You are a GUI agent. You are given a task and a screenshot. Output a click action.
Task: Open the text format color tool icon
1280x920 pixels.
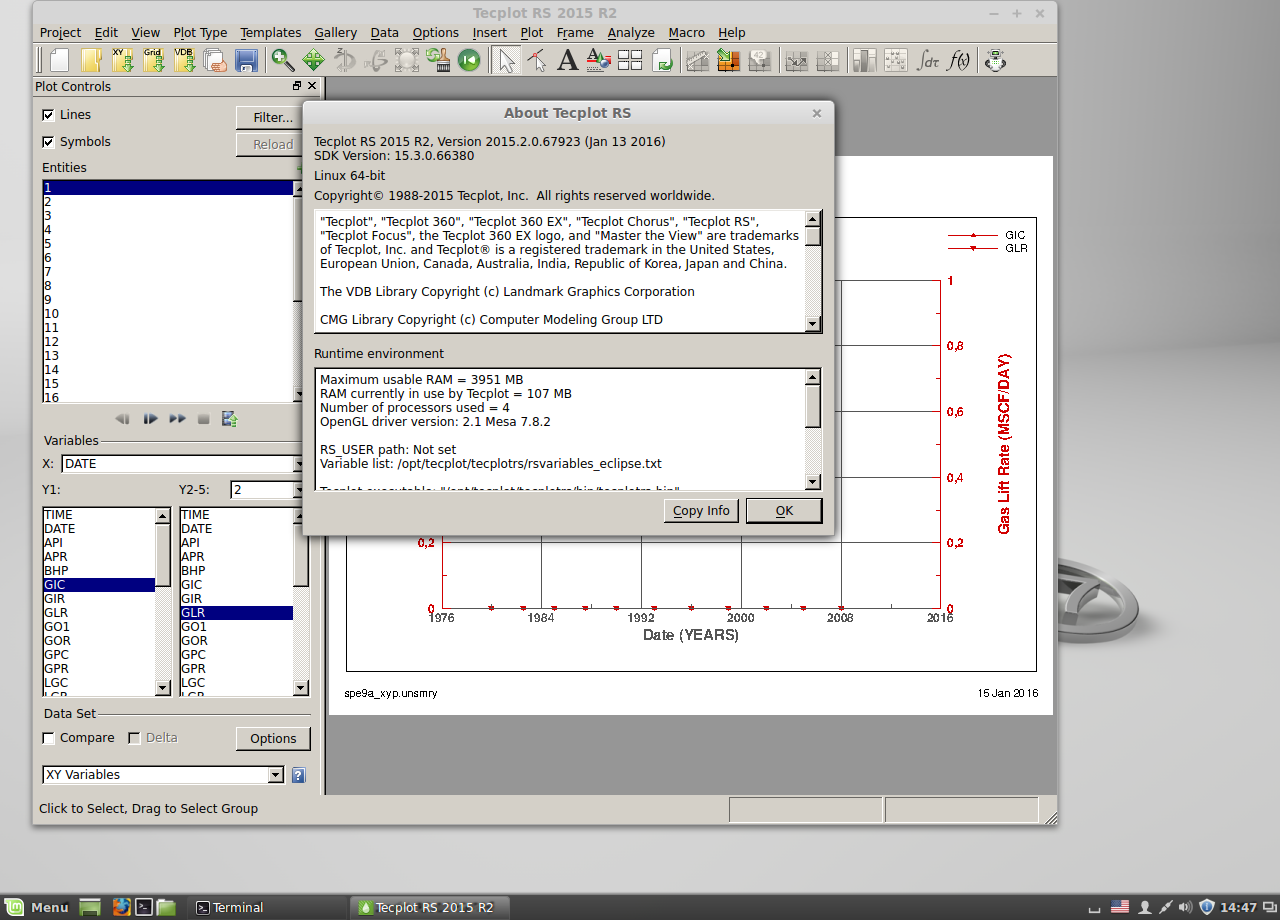(599, 60)
